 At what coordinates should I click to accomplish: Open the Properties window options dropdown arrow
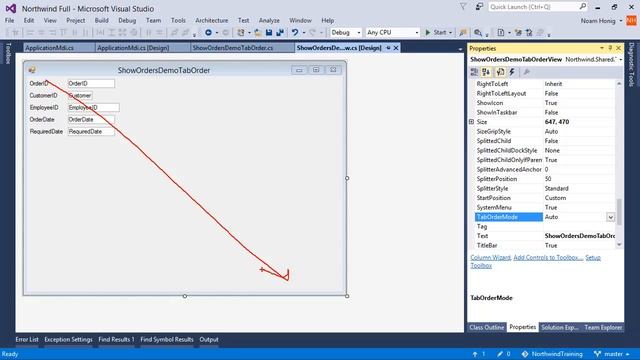click(602, 48)
